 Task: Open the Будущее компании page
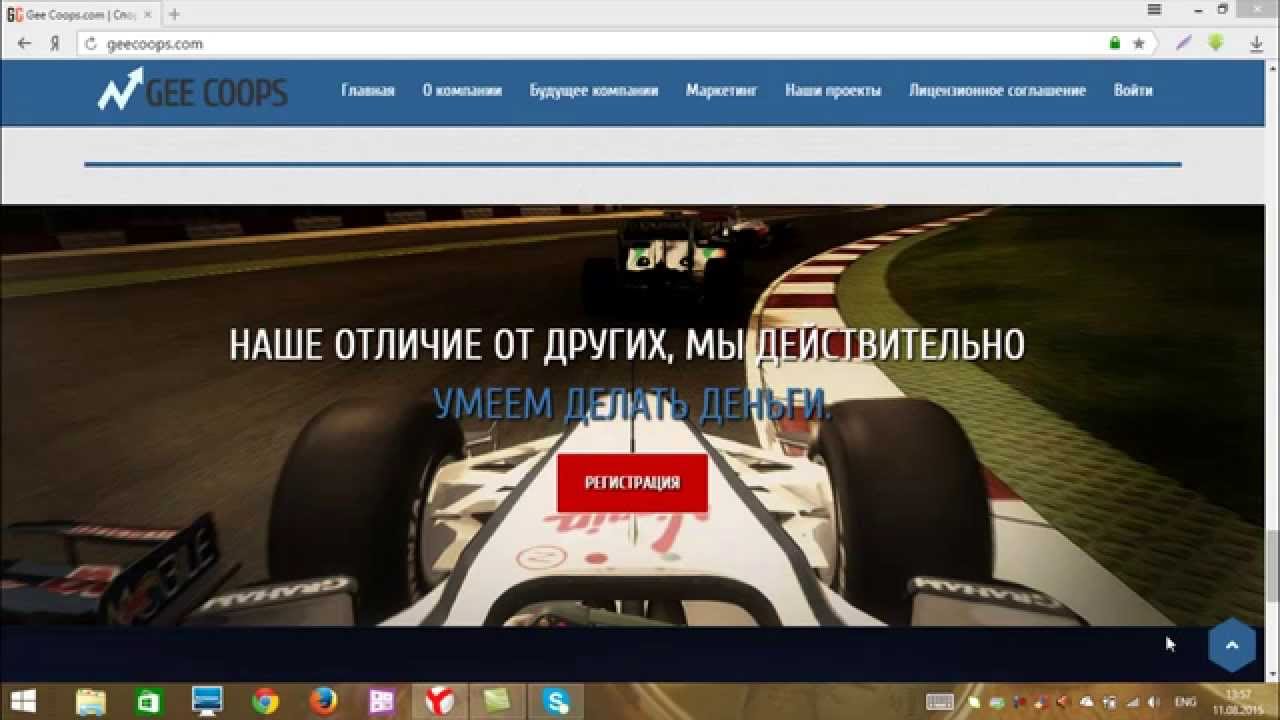tap(594, 90)
